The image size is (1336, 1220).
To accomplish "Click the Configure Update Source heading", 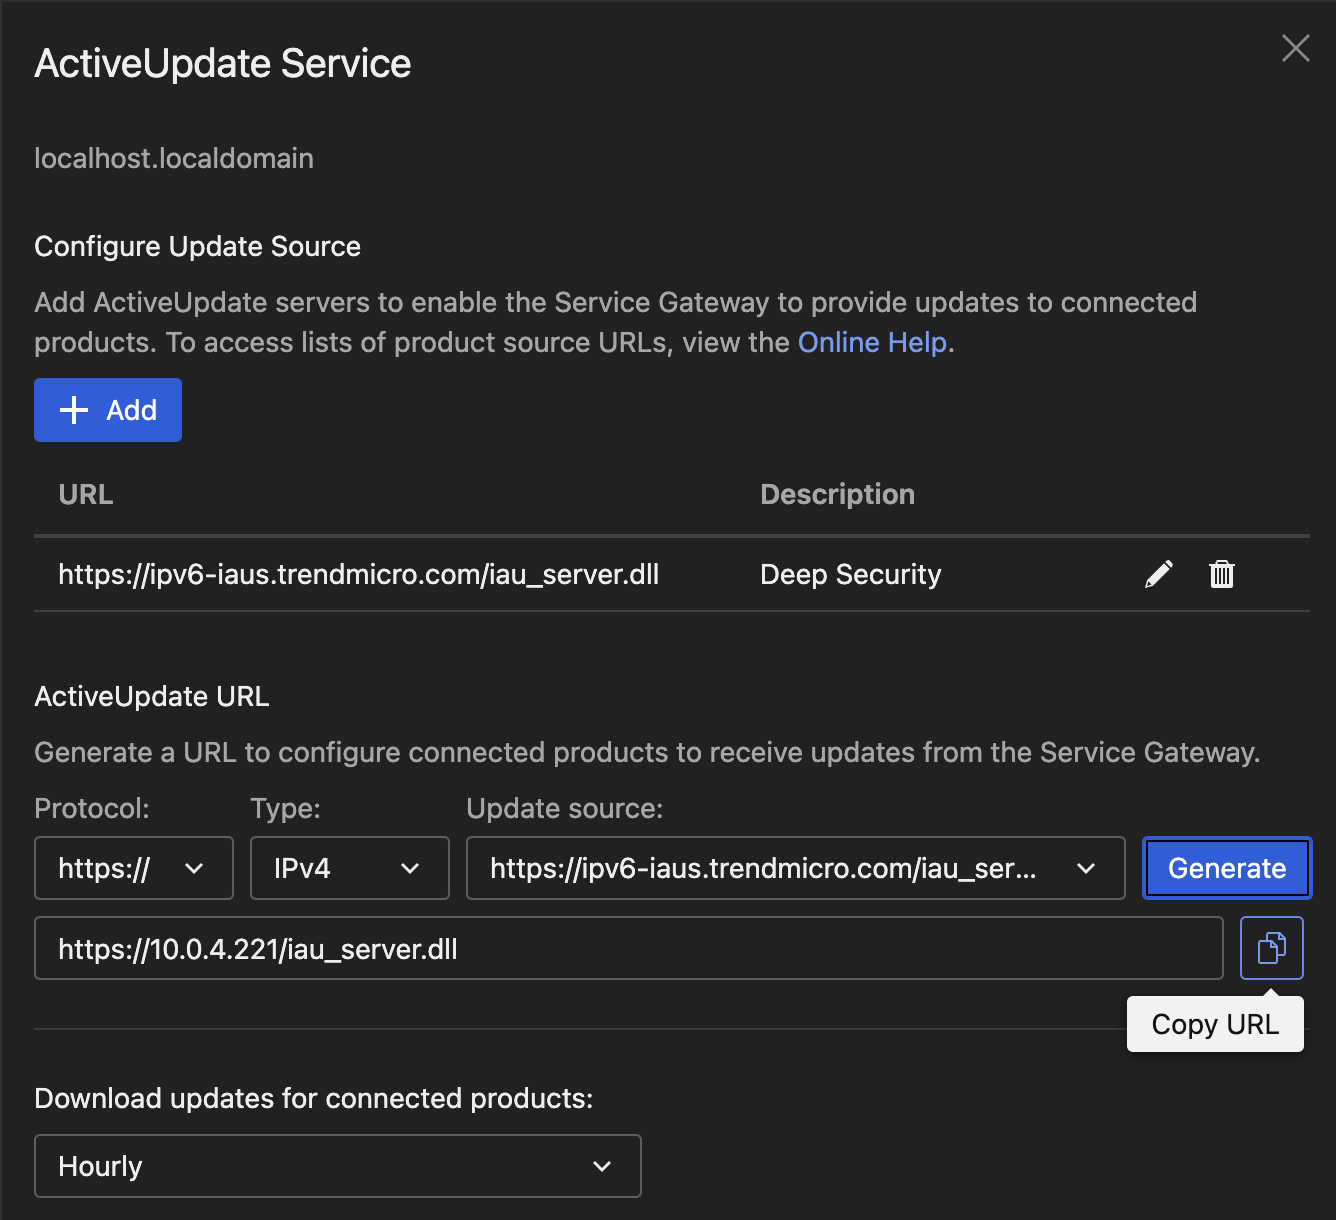I will [x=197, y=246].
